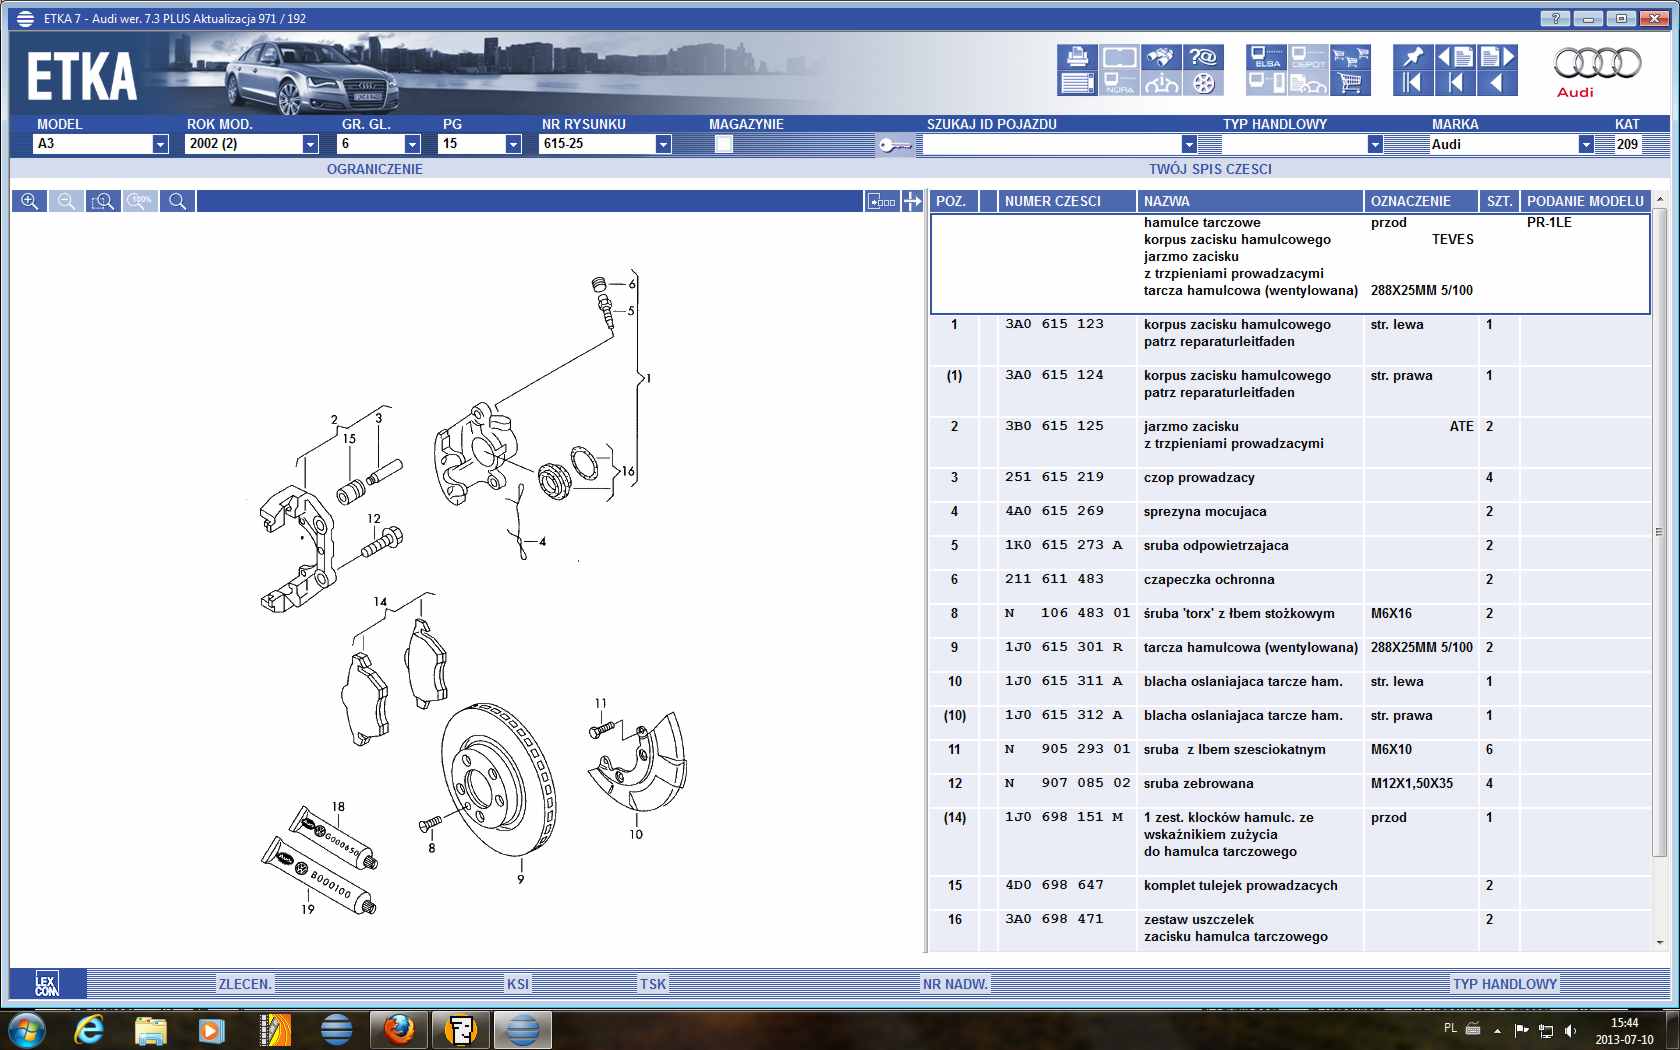Open the MODEL dropdown showing A3
The height and width of the screenshot is (1050, 1680).
coord(160,144)
